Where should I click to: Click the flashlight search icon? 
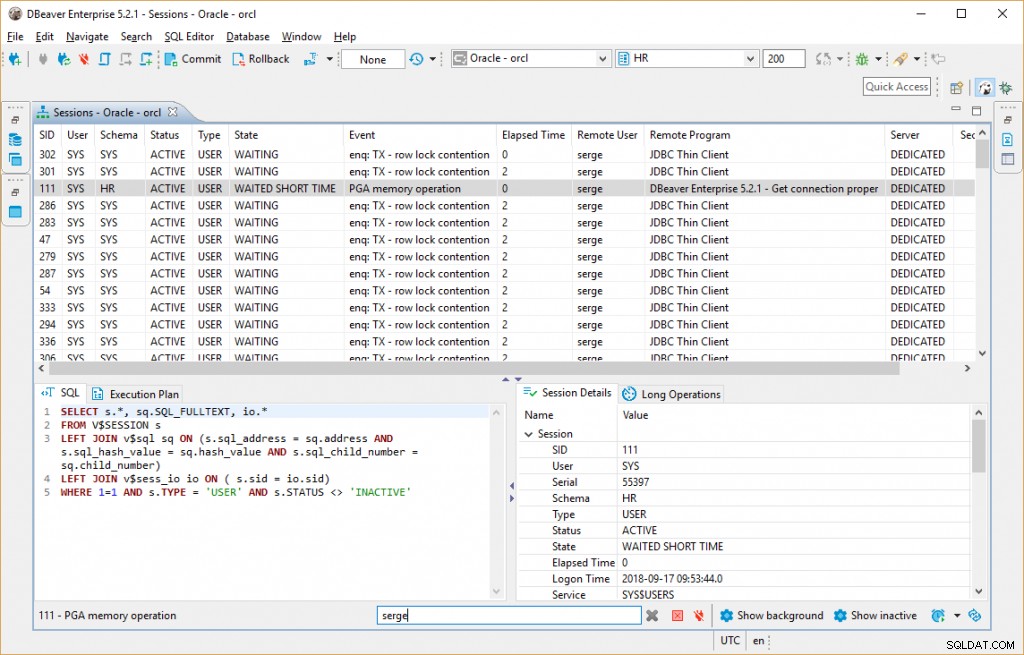coord(901,59)
